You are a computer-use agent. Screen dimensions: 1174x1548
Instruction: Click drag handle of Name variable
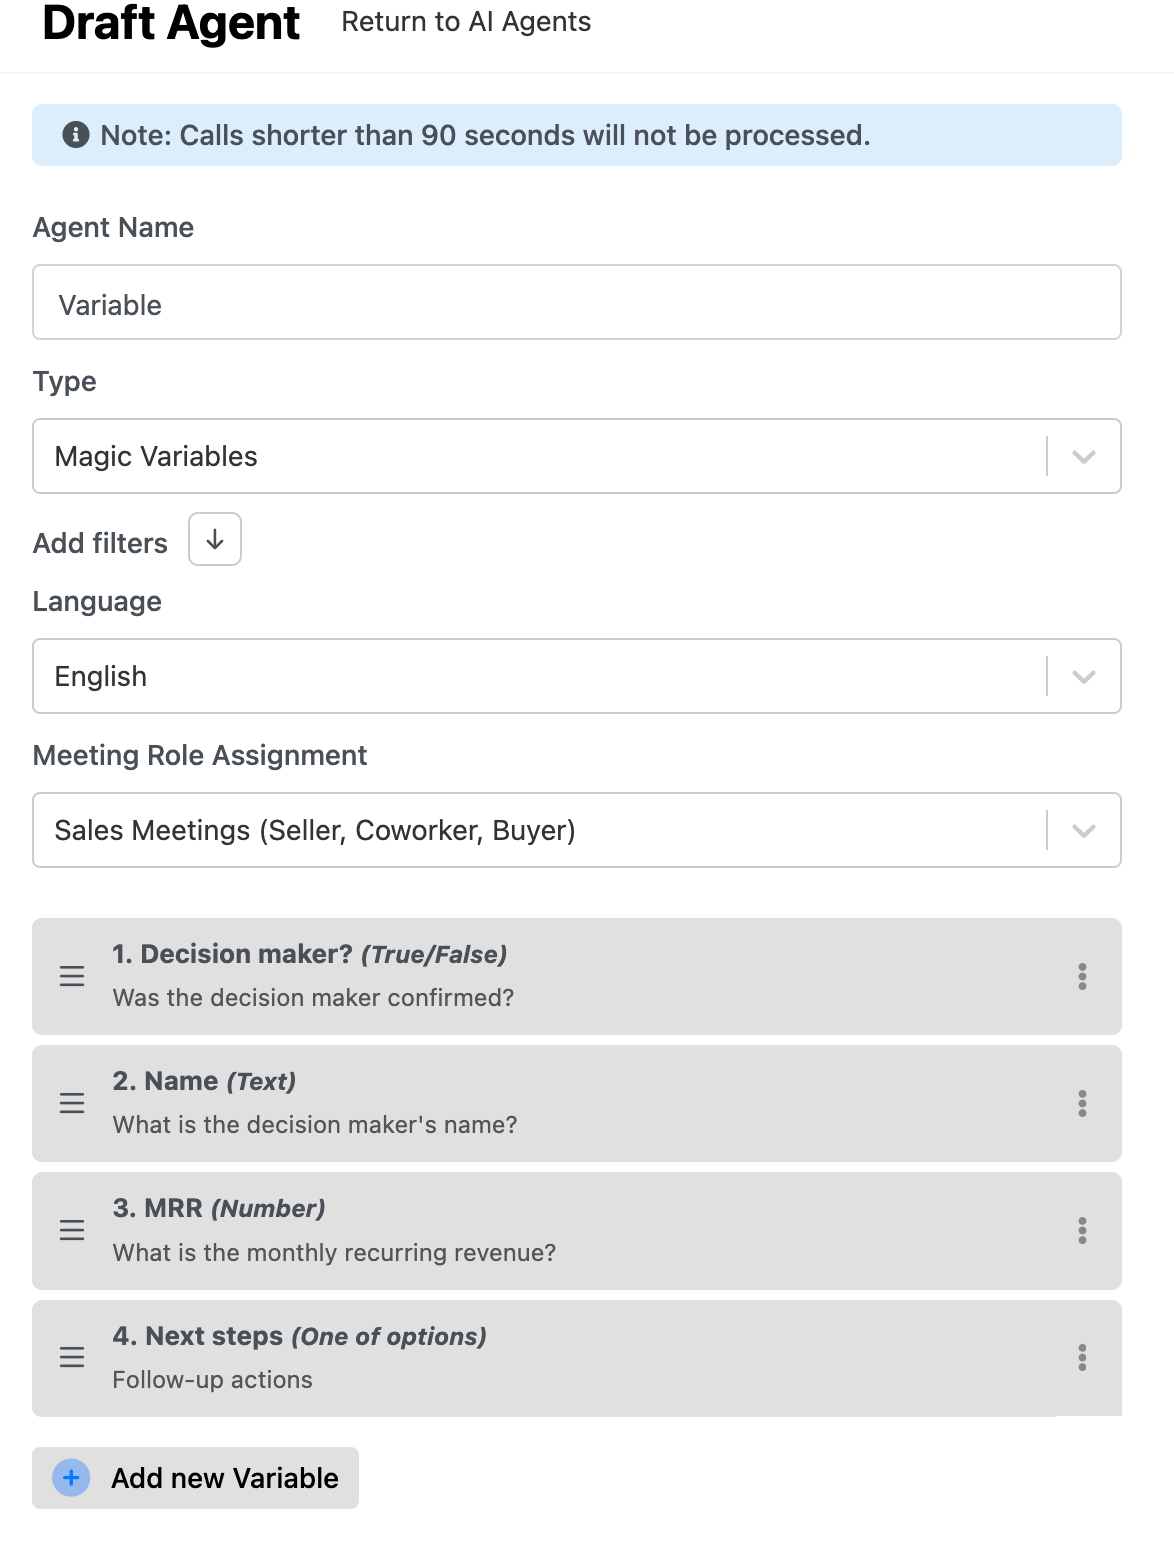[x=72, y=1103]
